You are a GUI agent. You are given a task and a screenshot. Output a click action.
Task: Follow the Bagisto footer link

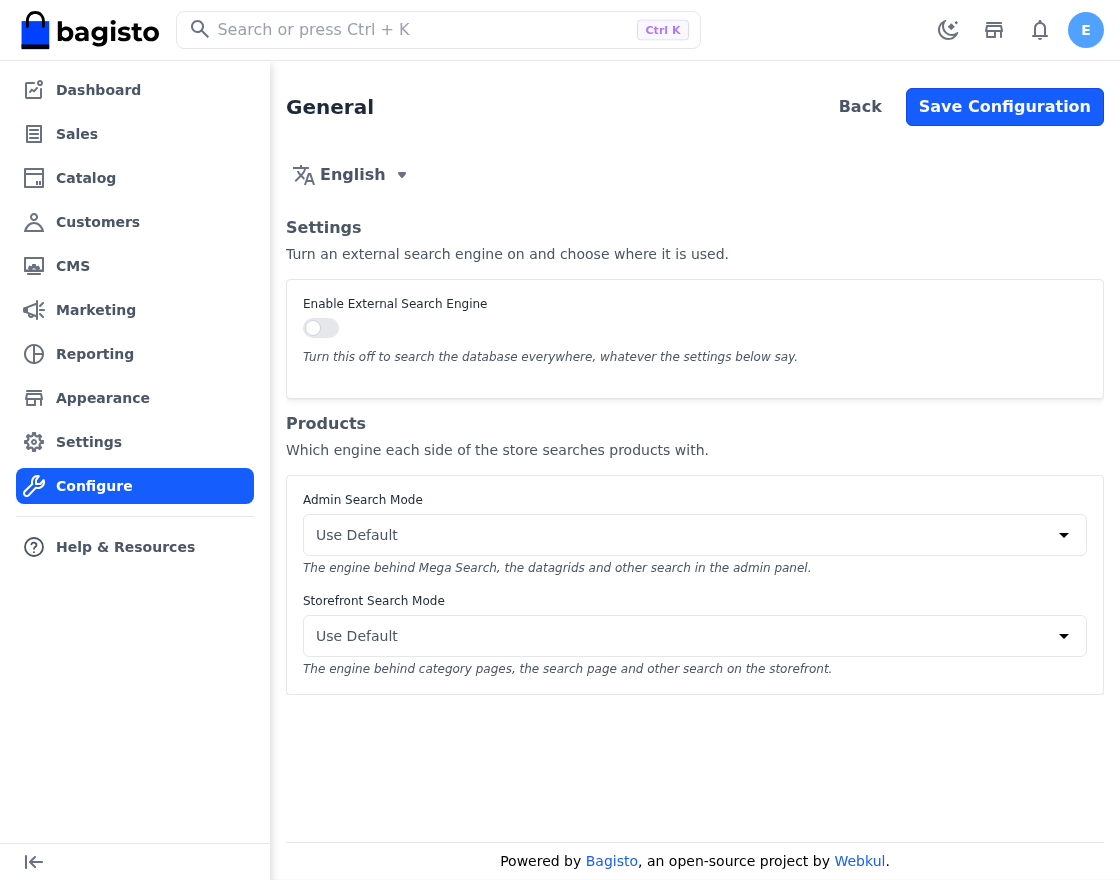coord(611,861)
